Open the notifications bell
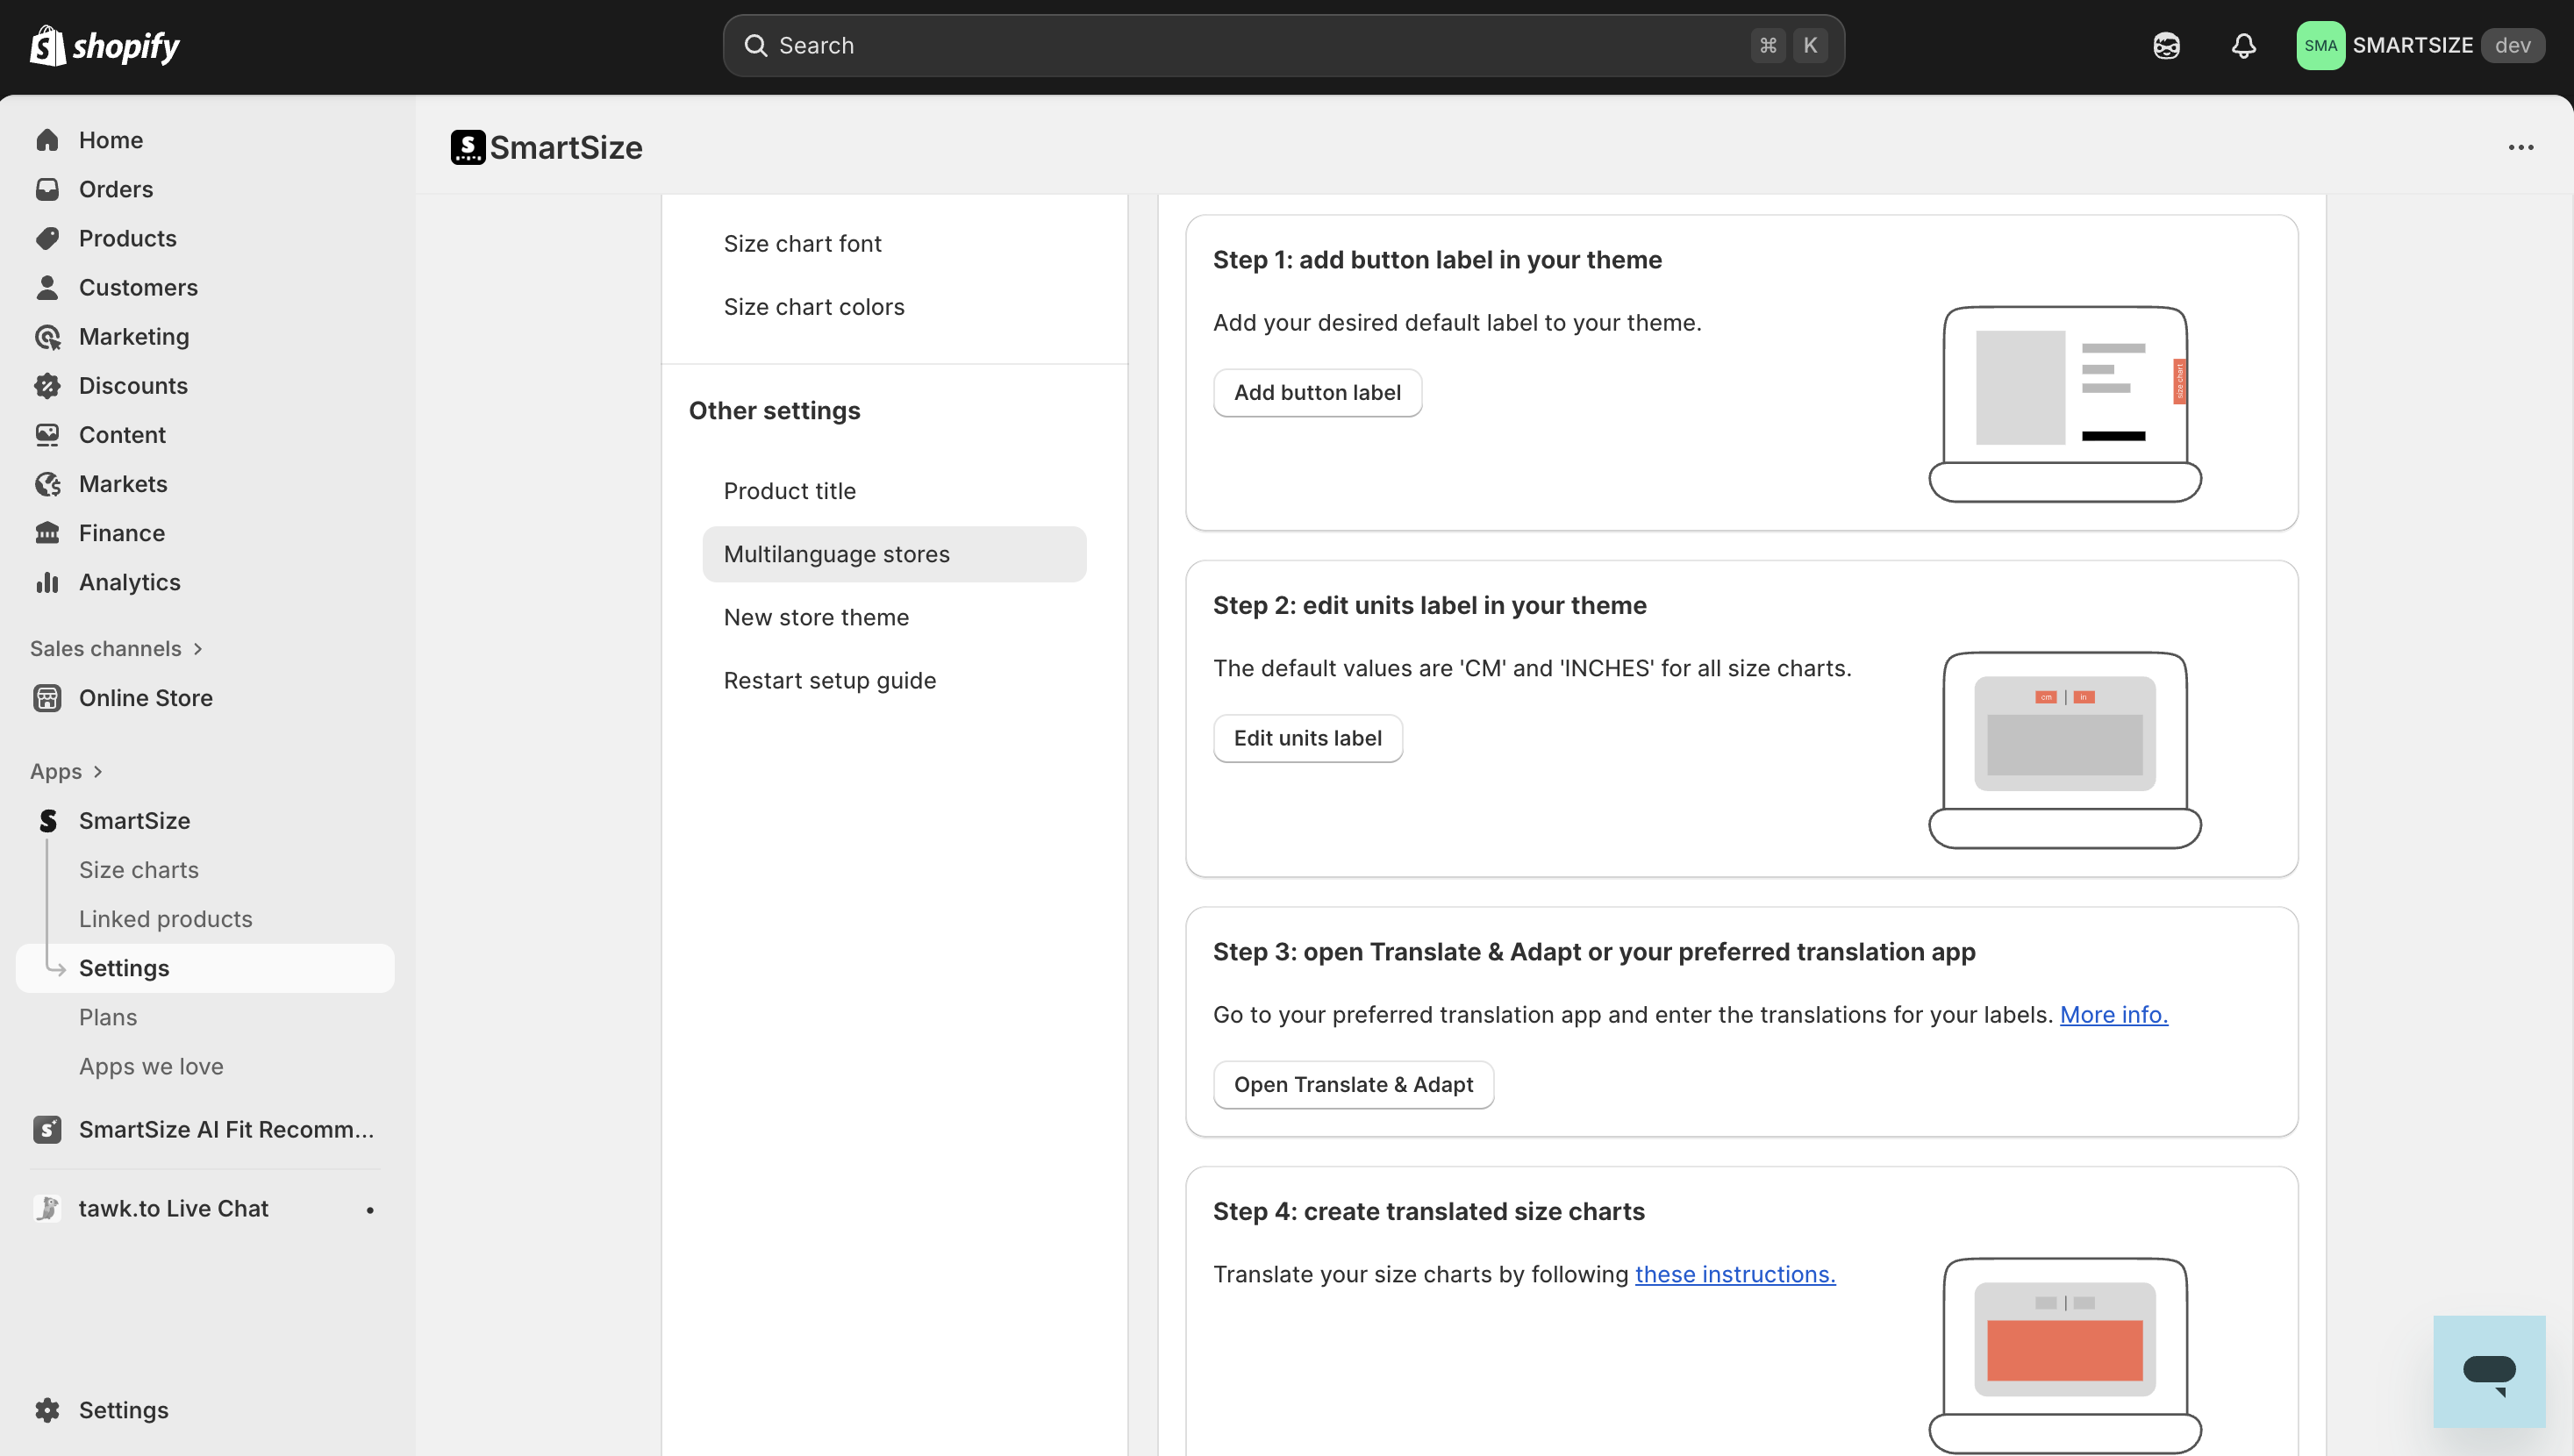This screenshot has height=1456, width=2574. [2243, 45]
